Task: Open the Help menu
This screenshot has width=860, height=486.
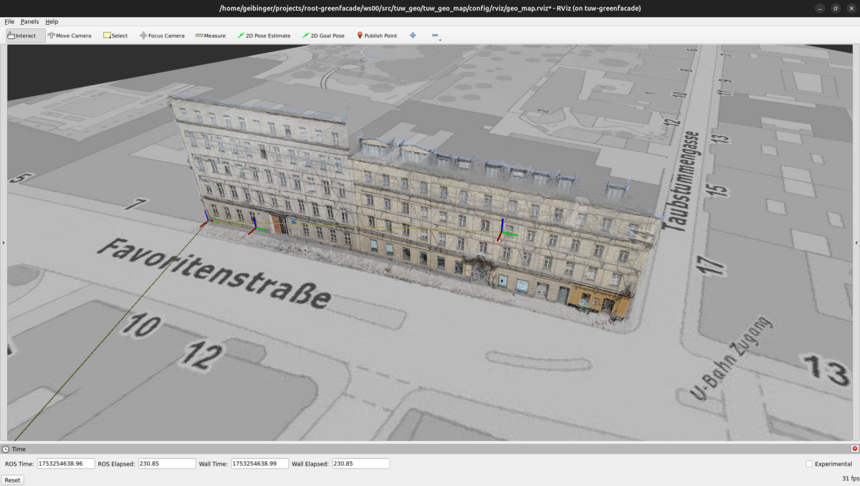Action: (52, 21)
